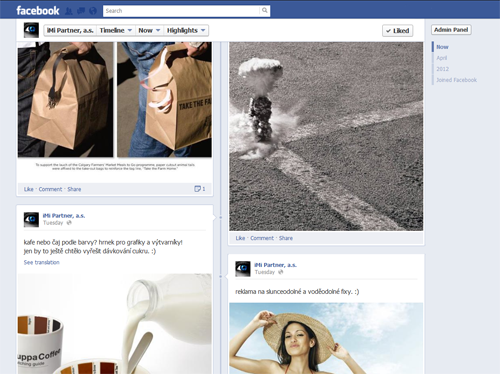Open the mushroom cloud photo

326,136
